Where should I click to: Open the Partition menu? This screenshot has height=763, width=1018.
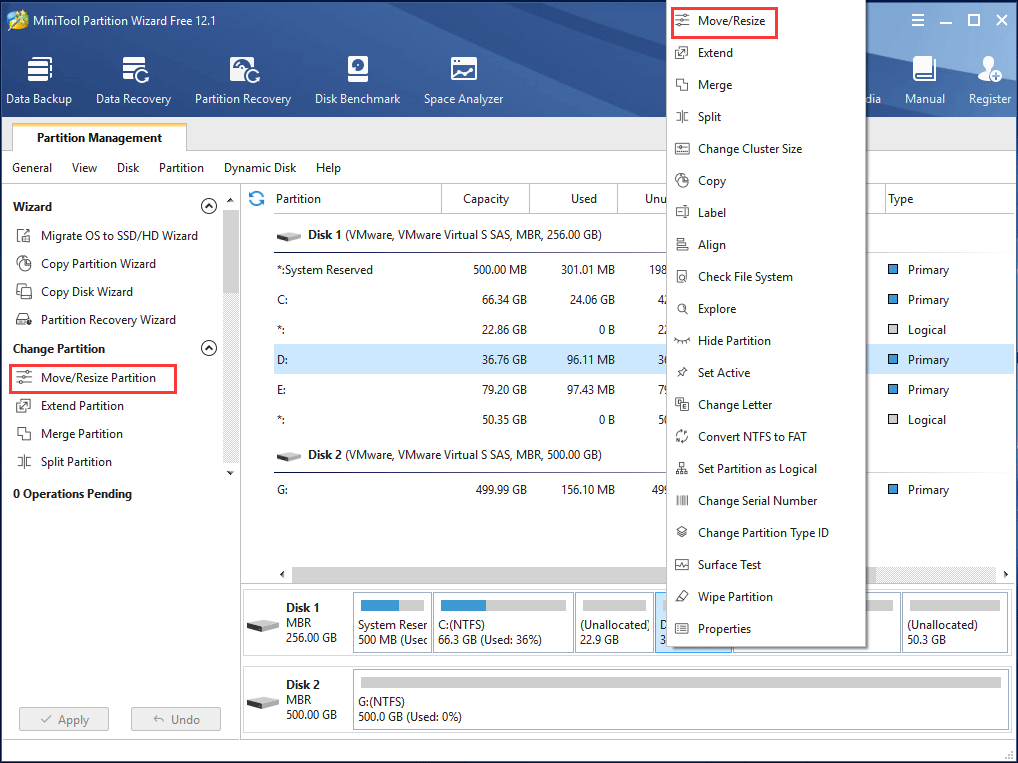181,168
